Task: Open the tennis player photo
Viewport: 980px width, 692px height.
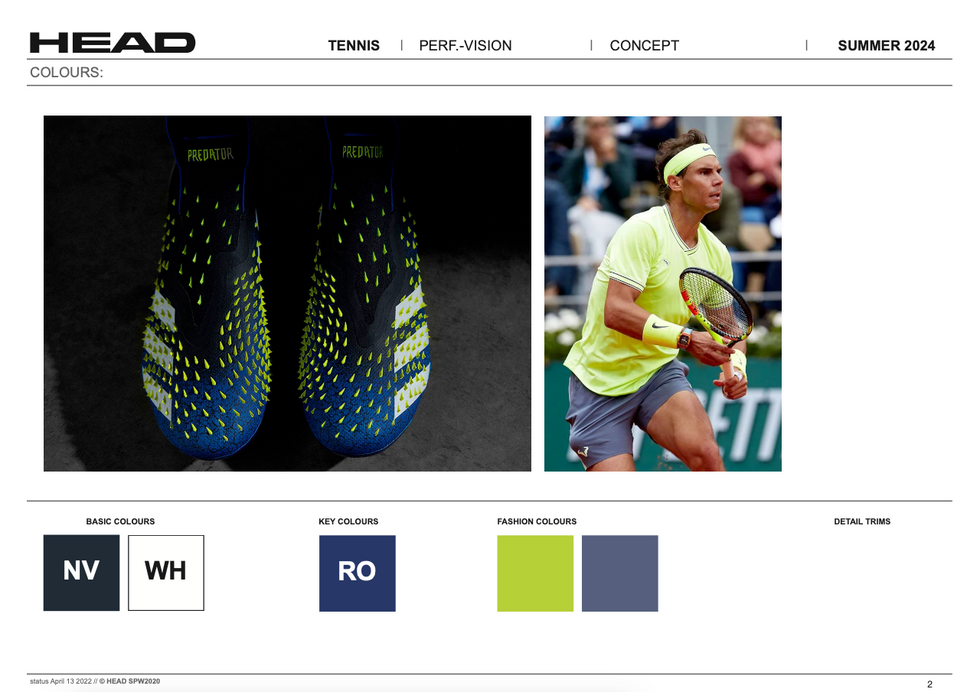Action: click(x=662, y=293)
